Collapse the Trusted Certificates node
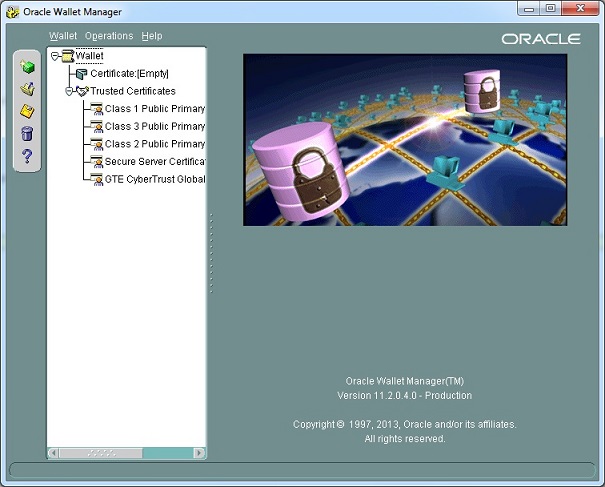The width and height of the screenshot is (605, 487). tap(69, 91)
